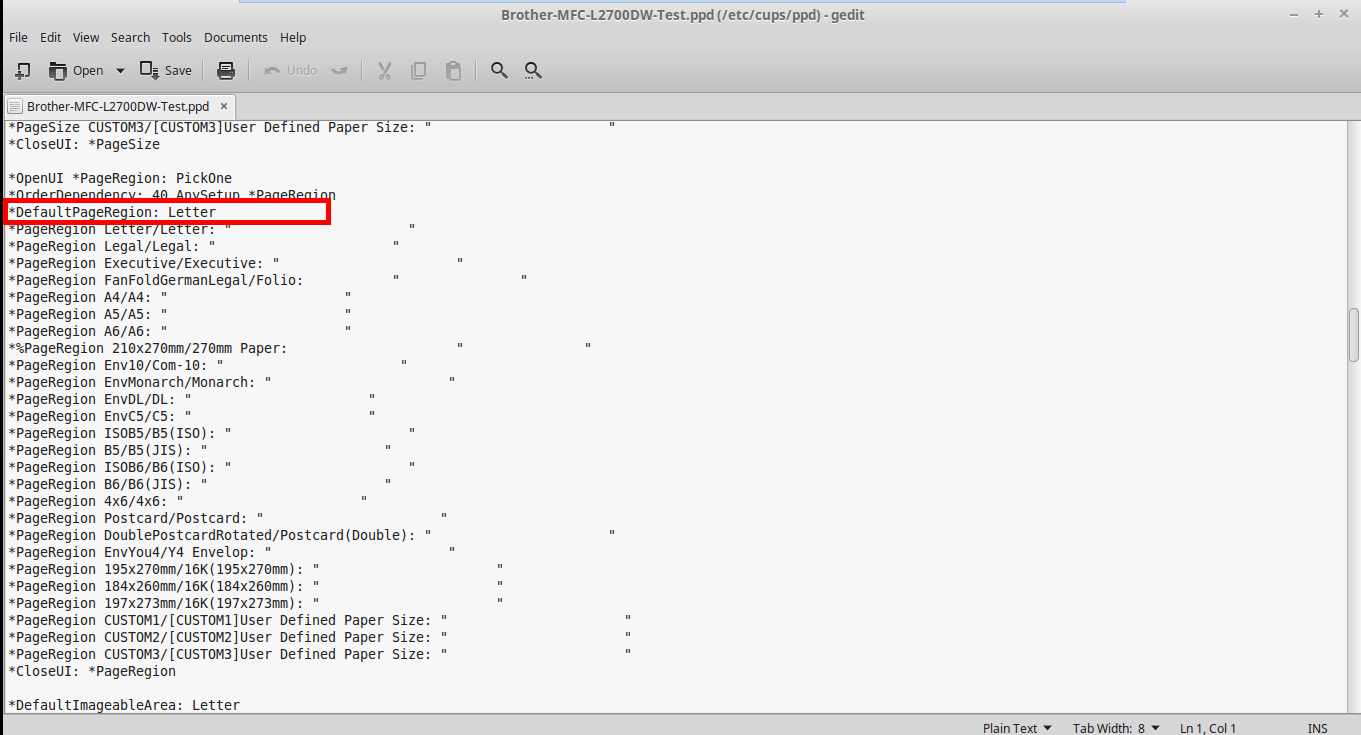
Task: Click the '197x273mm/16K(197x273mm)' line
Action: (x=256, y=603)
